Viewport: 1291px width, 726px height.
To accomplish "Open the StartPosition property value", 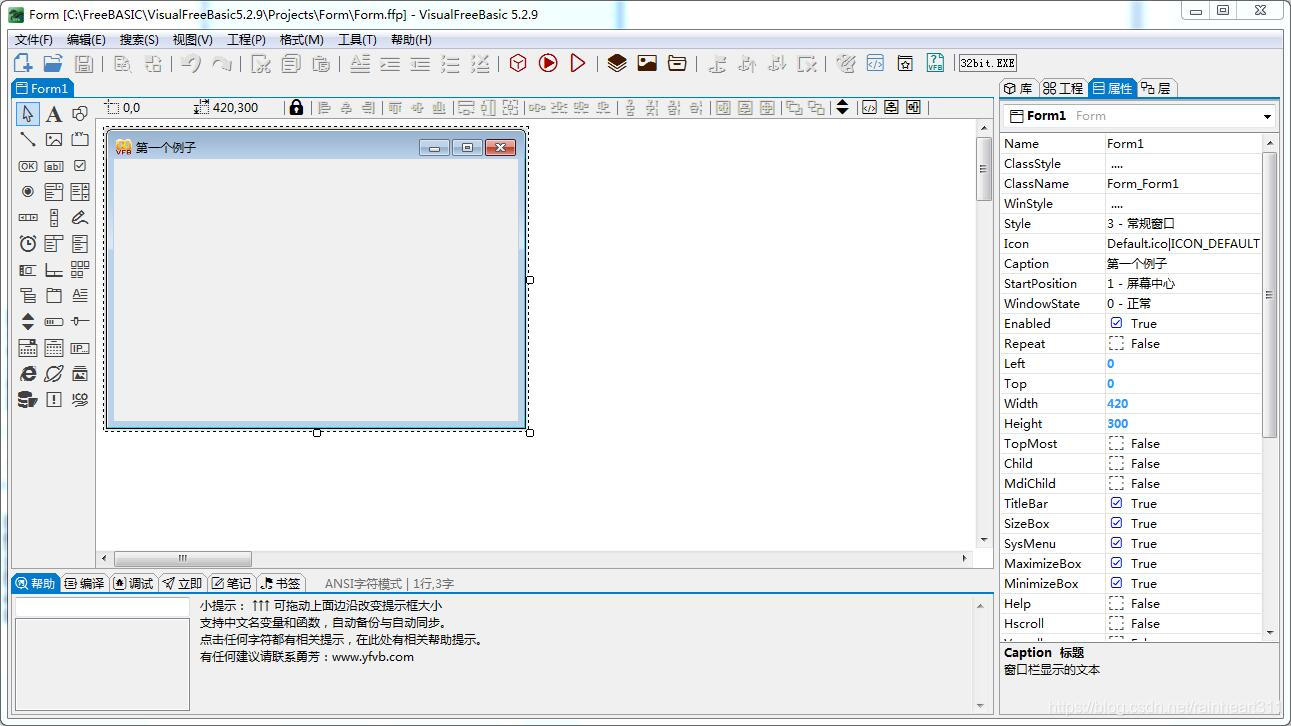I will pyautogui.click(x=1183, y=283).
